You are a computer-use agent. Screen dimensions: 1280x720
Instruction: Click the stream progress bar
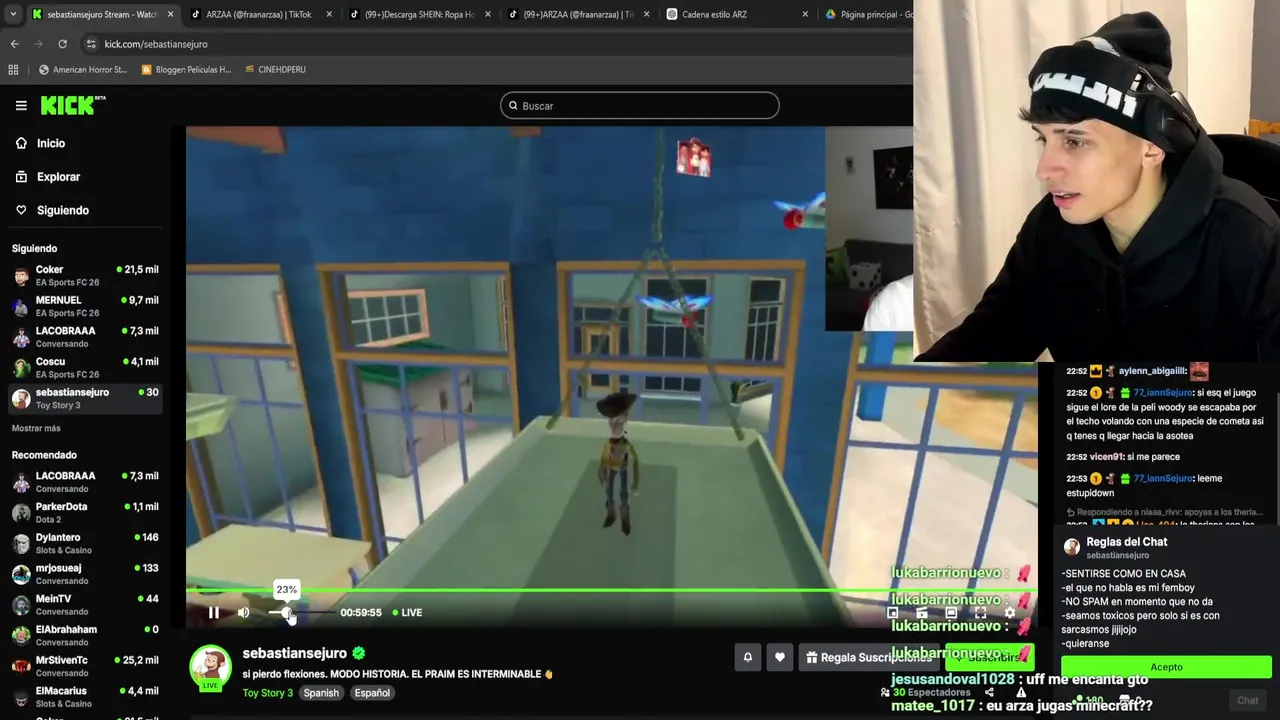[x=611, y=591]
